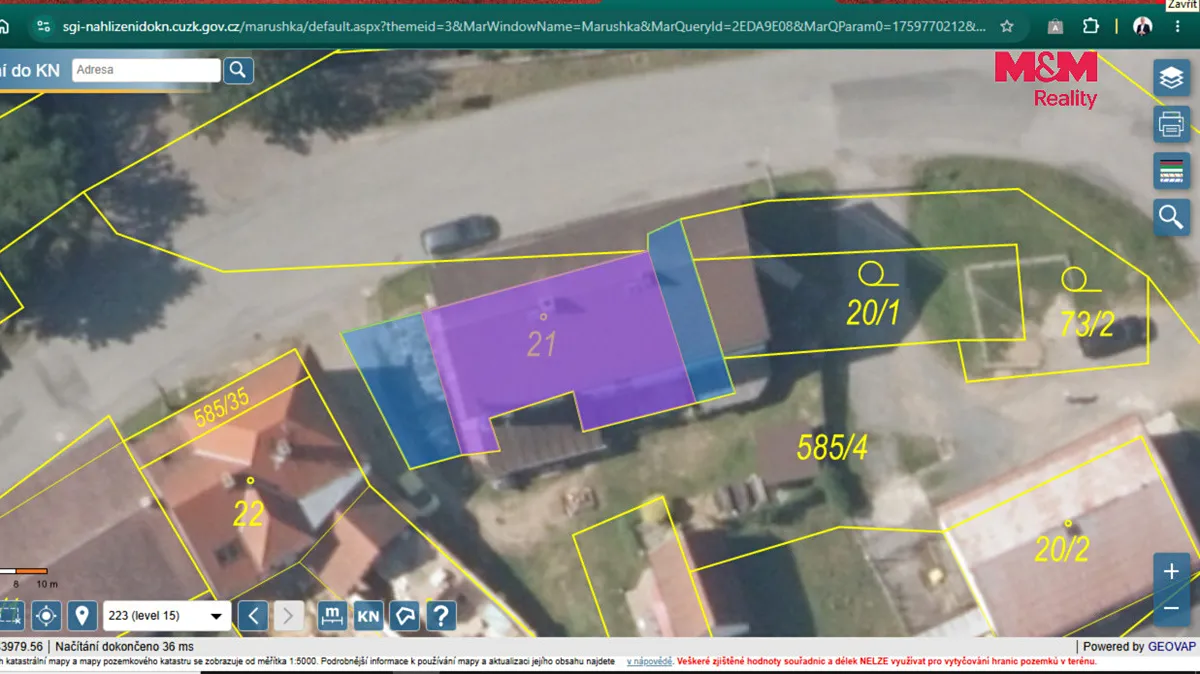Open the Chrome three-dot menu

[1176, 26]
